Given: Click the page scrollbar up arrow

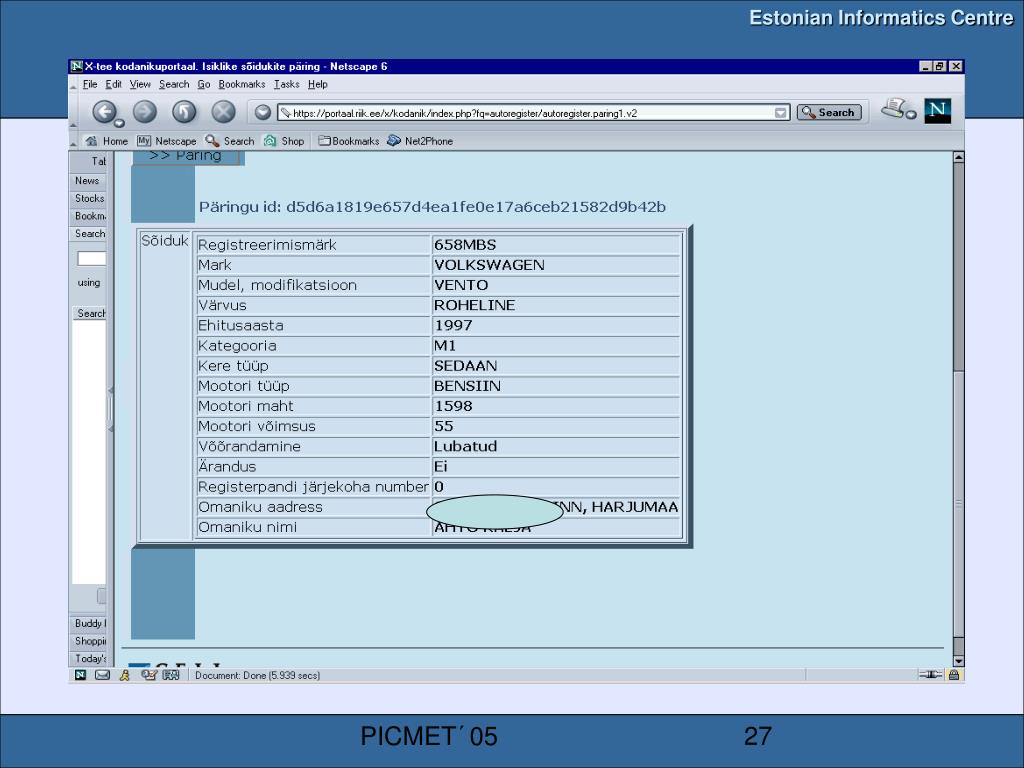Looking at the screenshot, I should coord(958,157).
